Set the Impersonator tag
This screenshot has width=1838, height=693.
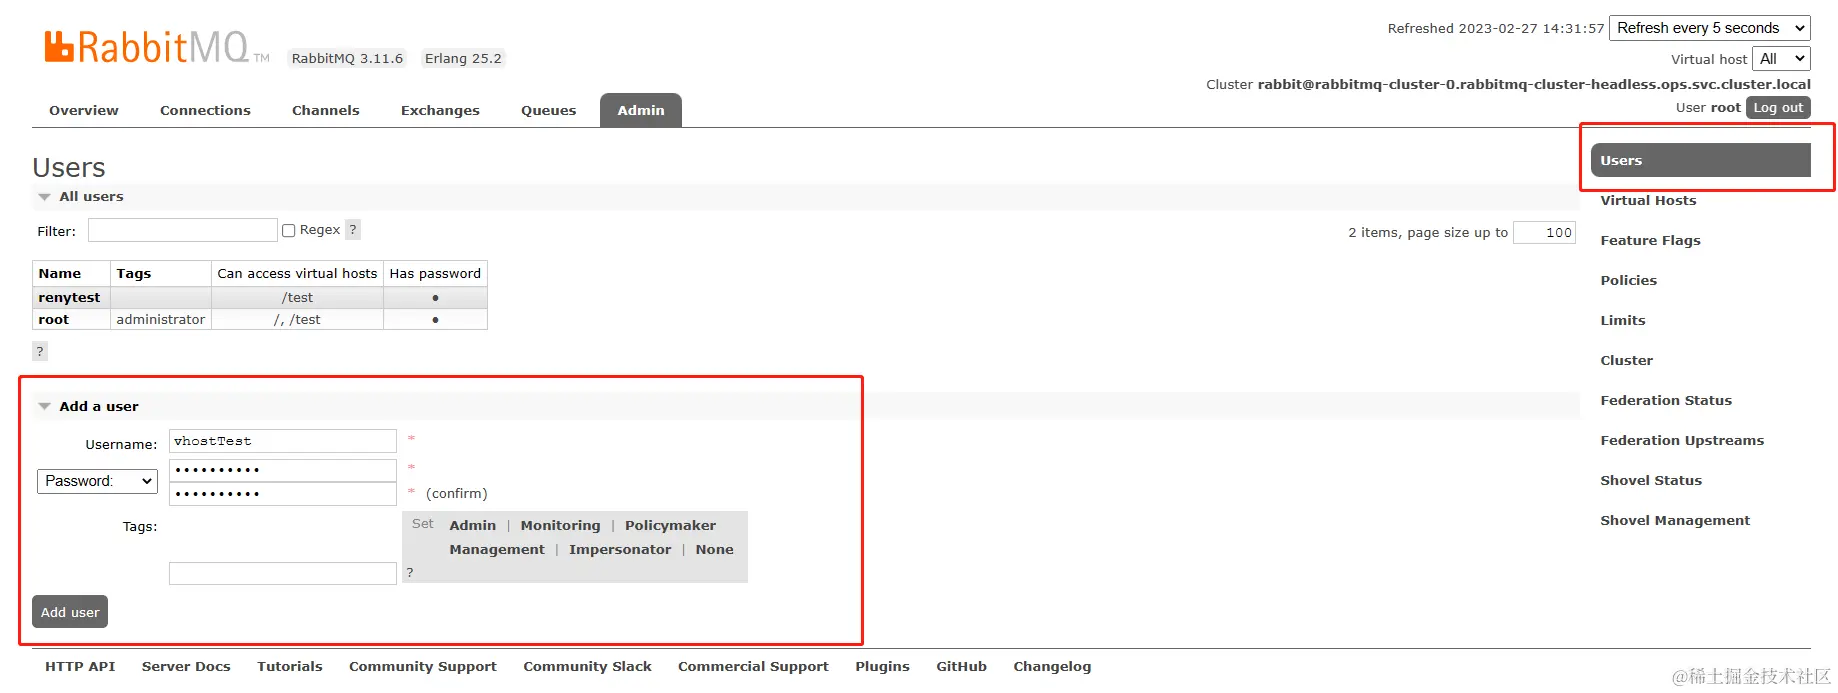[620, 550]
